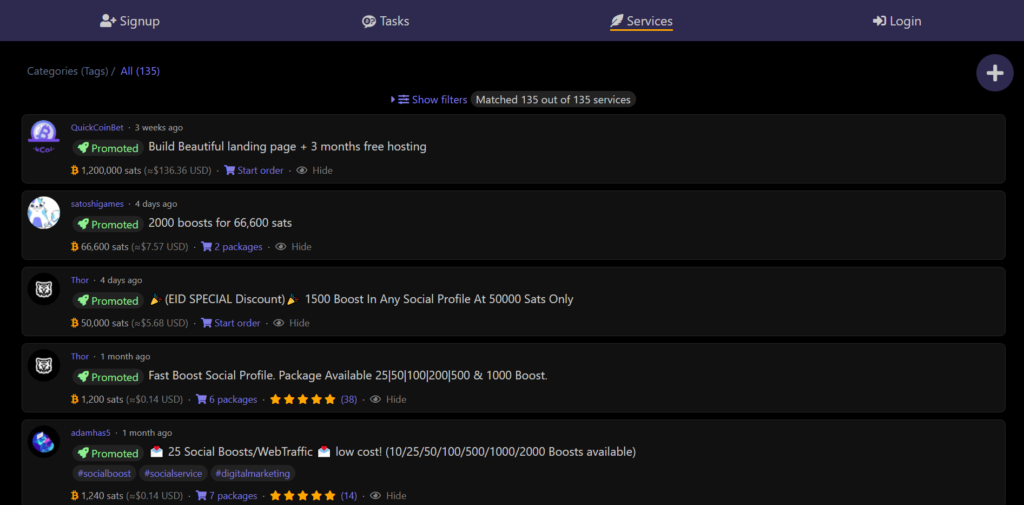Open 2000 boosts for 66,600 sats service

pyautogui.click(x=220, y=223)
